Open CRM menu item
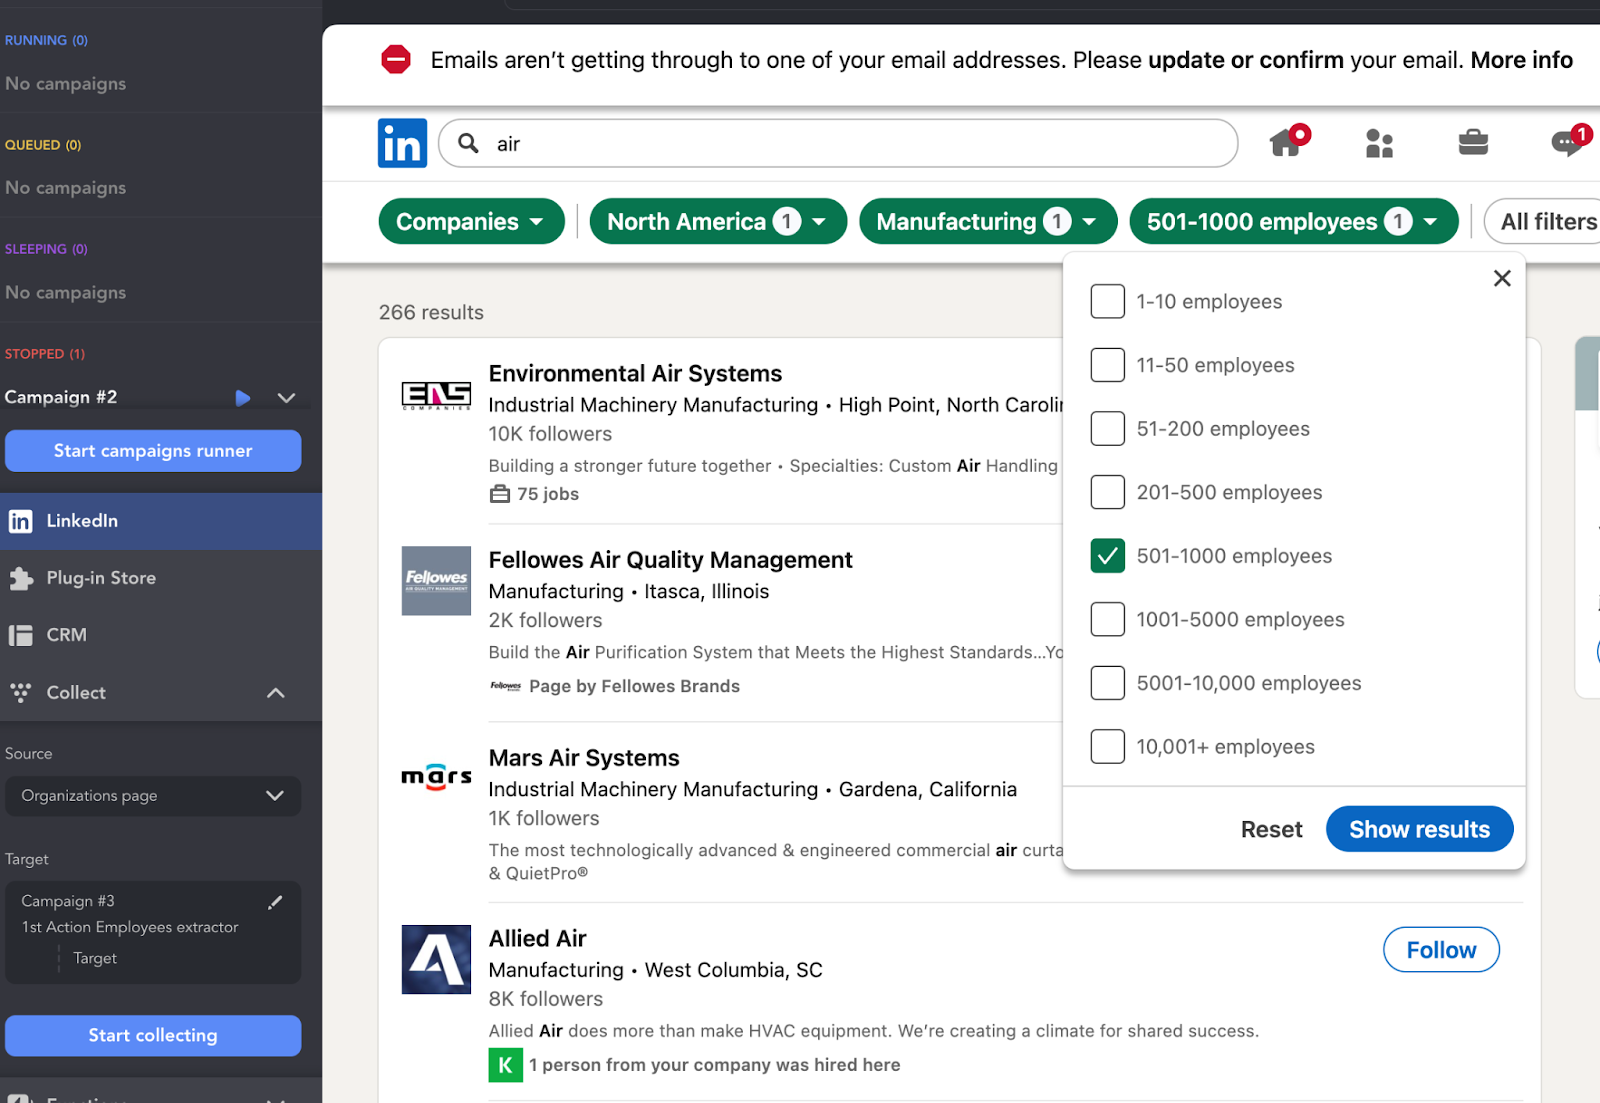Image resolution: width=1600 pixels, height=1103 pixels. pos(161,635)
